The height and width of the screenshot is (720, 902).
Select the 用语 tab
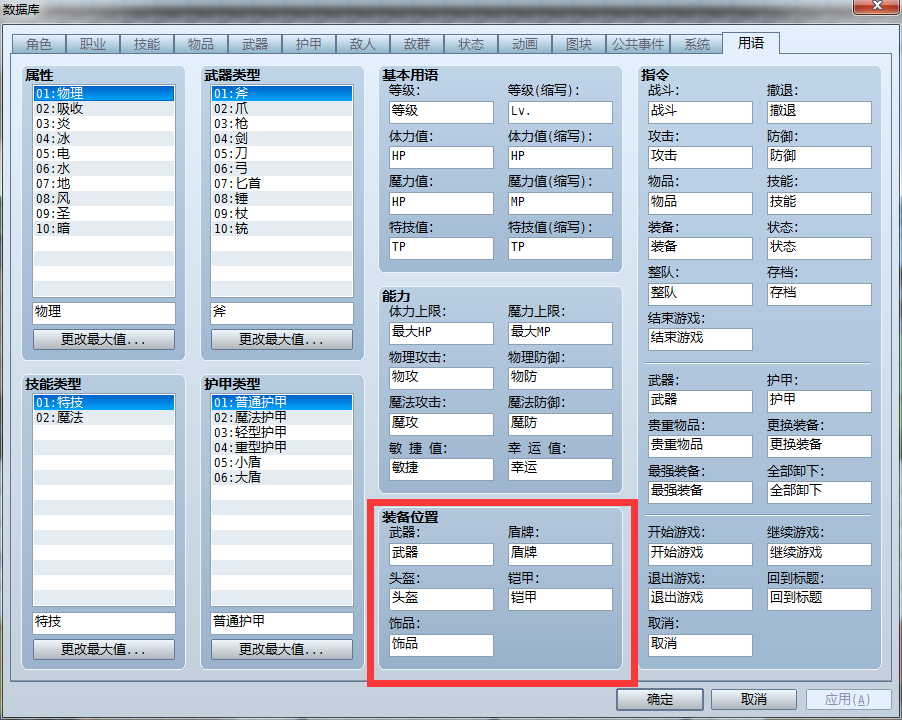(x=751, y=43)
